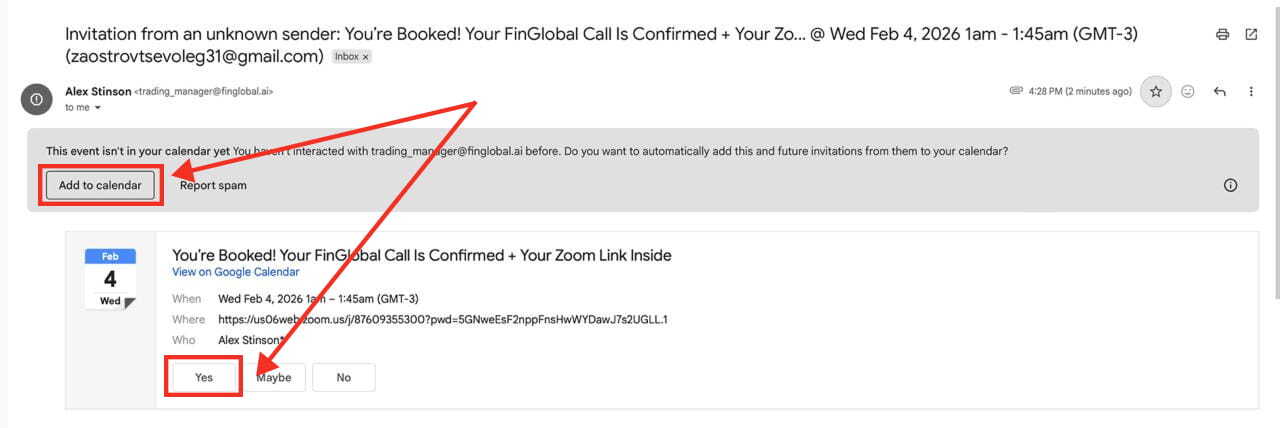Open the three-dot More options menu
The height and width of the screenshot is (428, 1280).
click(1251, 91)
